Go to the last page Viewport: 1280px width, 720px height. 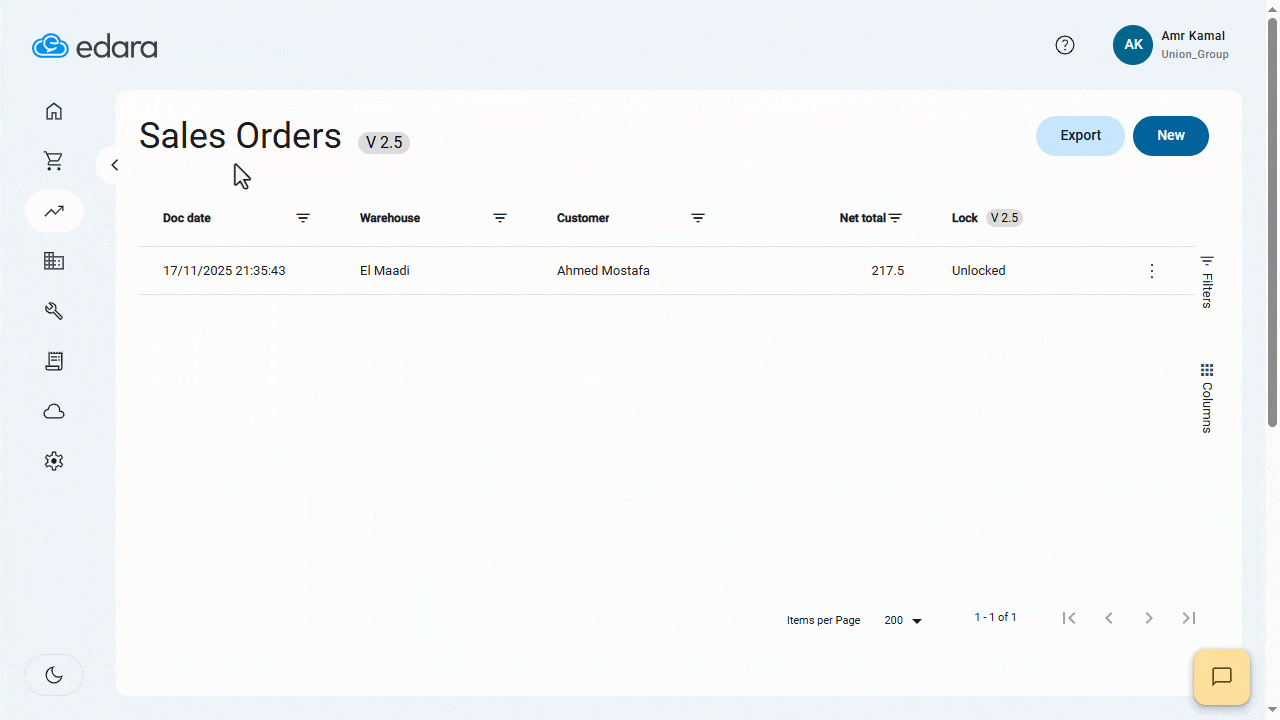[1189, 618]
